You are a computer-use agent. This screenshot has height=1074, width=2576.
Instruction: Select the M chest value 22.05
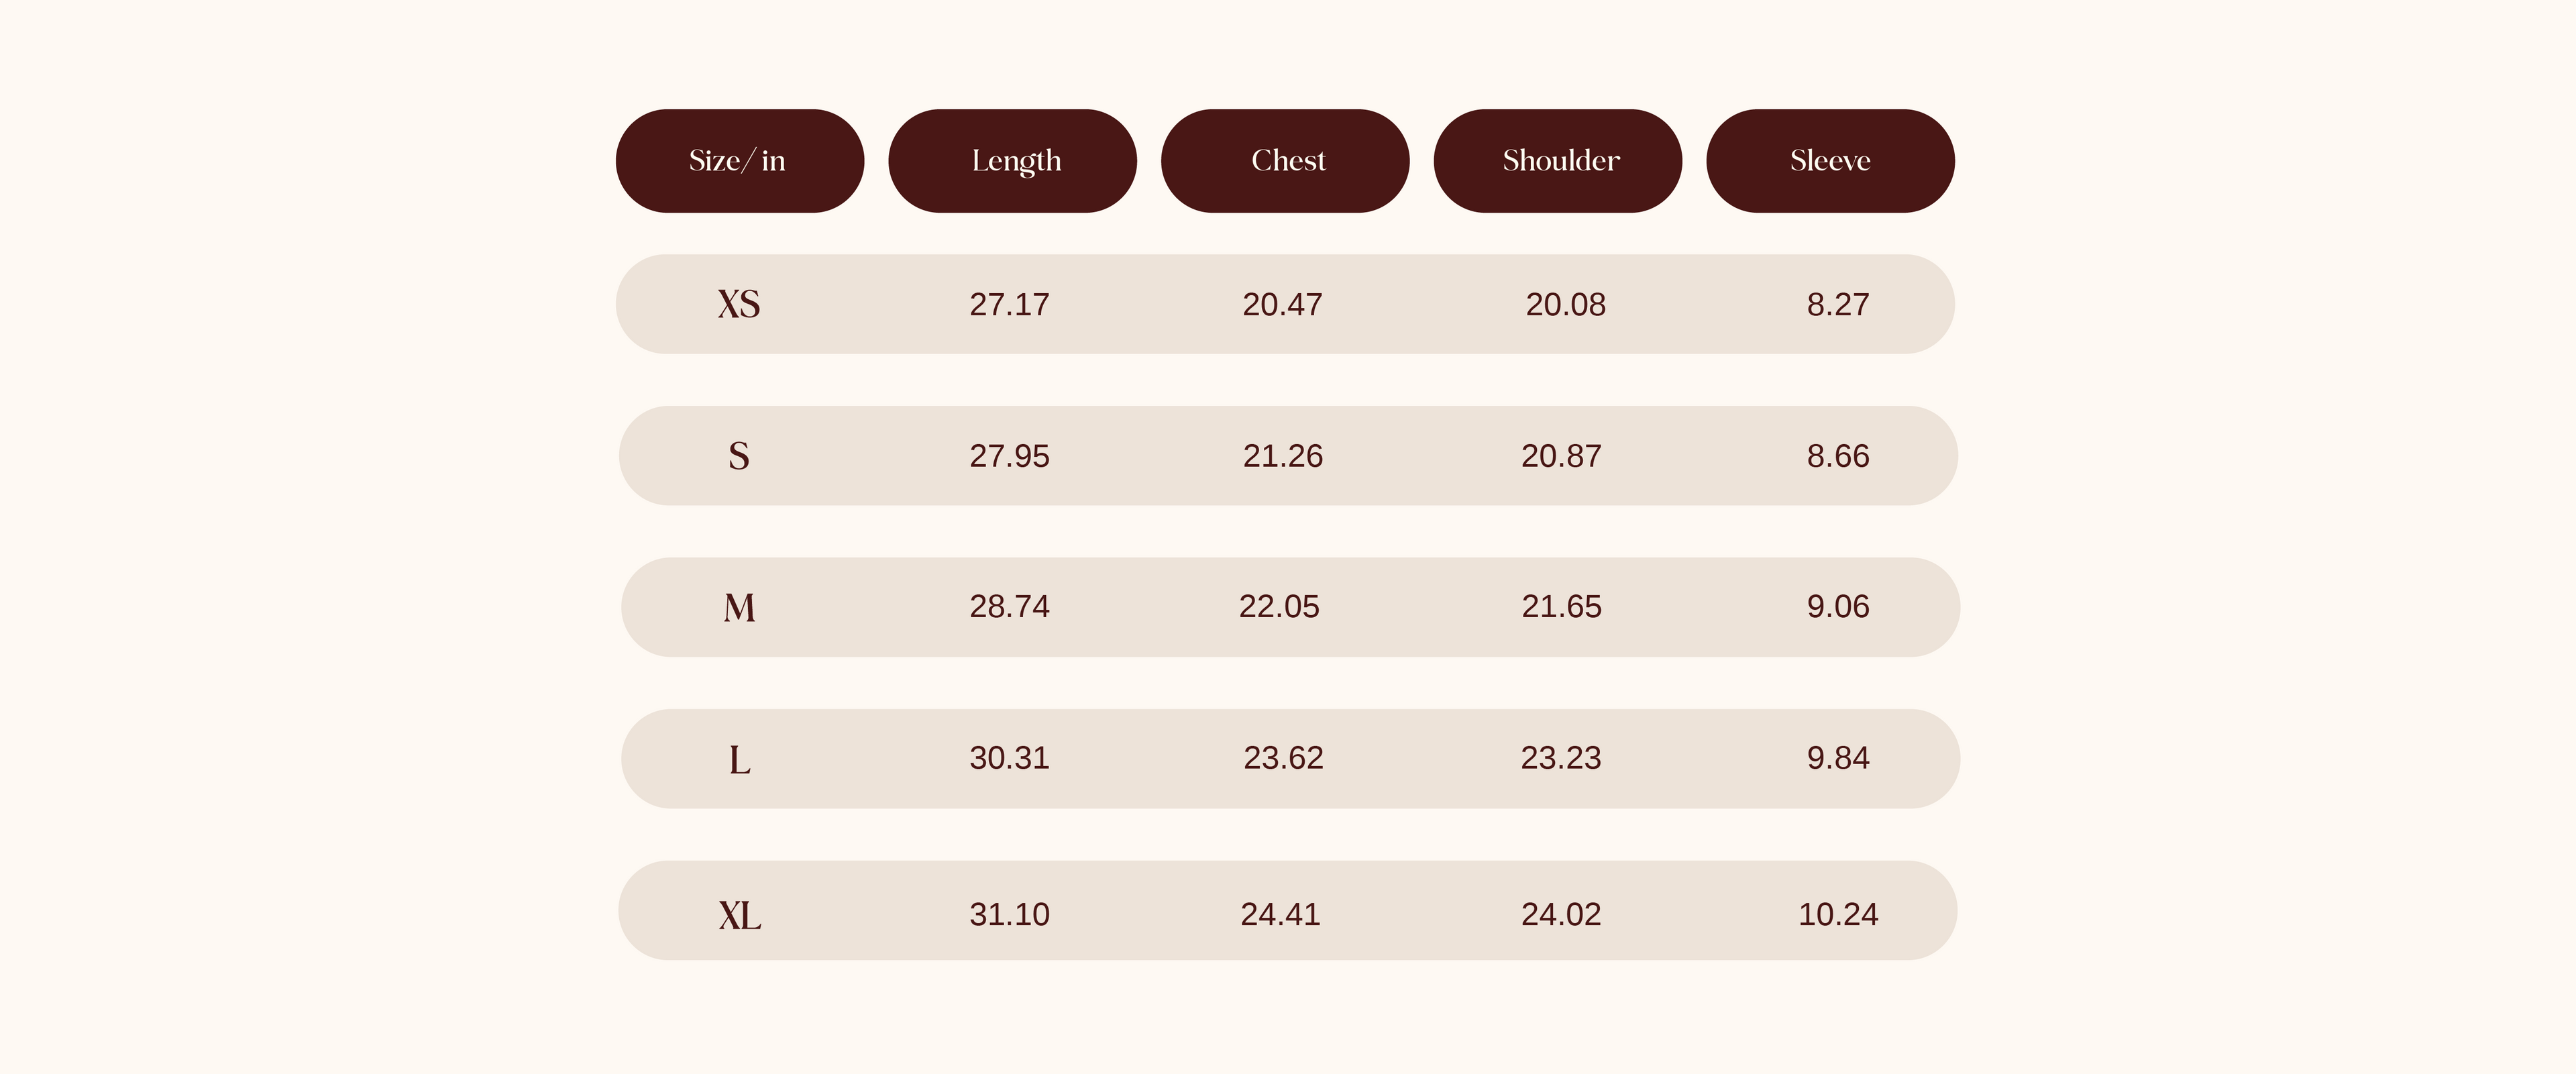coord(1279,606)
